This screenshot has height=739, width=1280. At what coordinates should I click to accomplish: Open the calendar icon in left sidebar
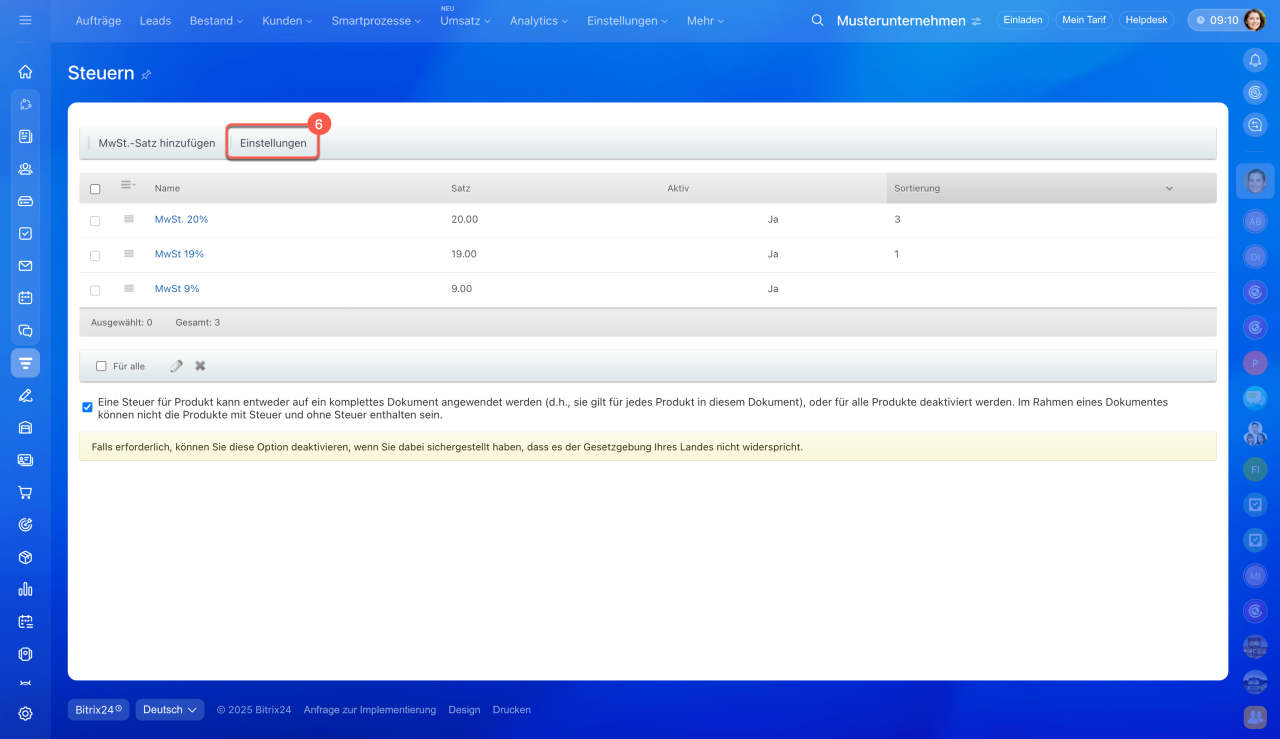(x=25, y=298)
